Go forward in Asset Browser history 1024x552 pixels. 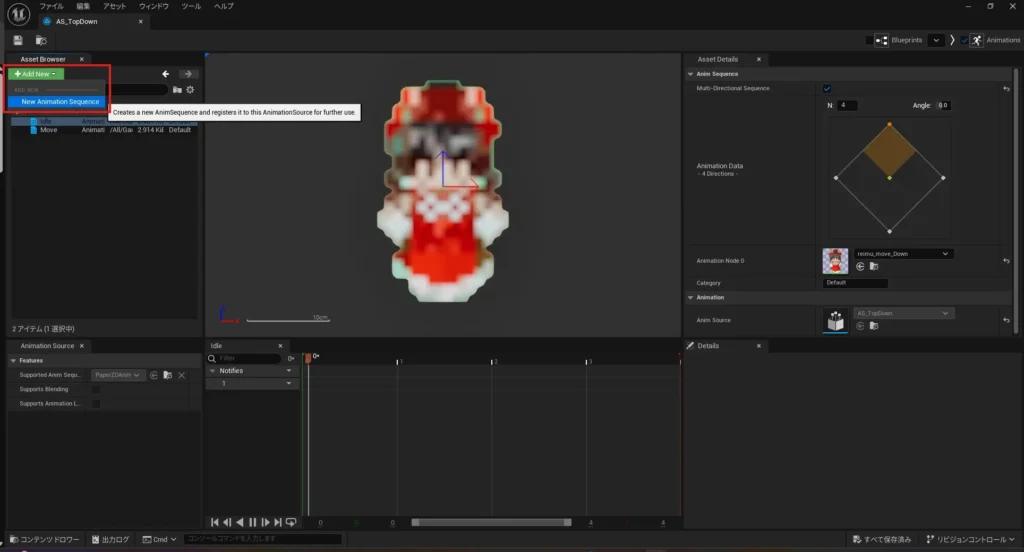point(188,74)
